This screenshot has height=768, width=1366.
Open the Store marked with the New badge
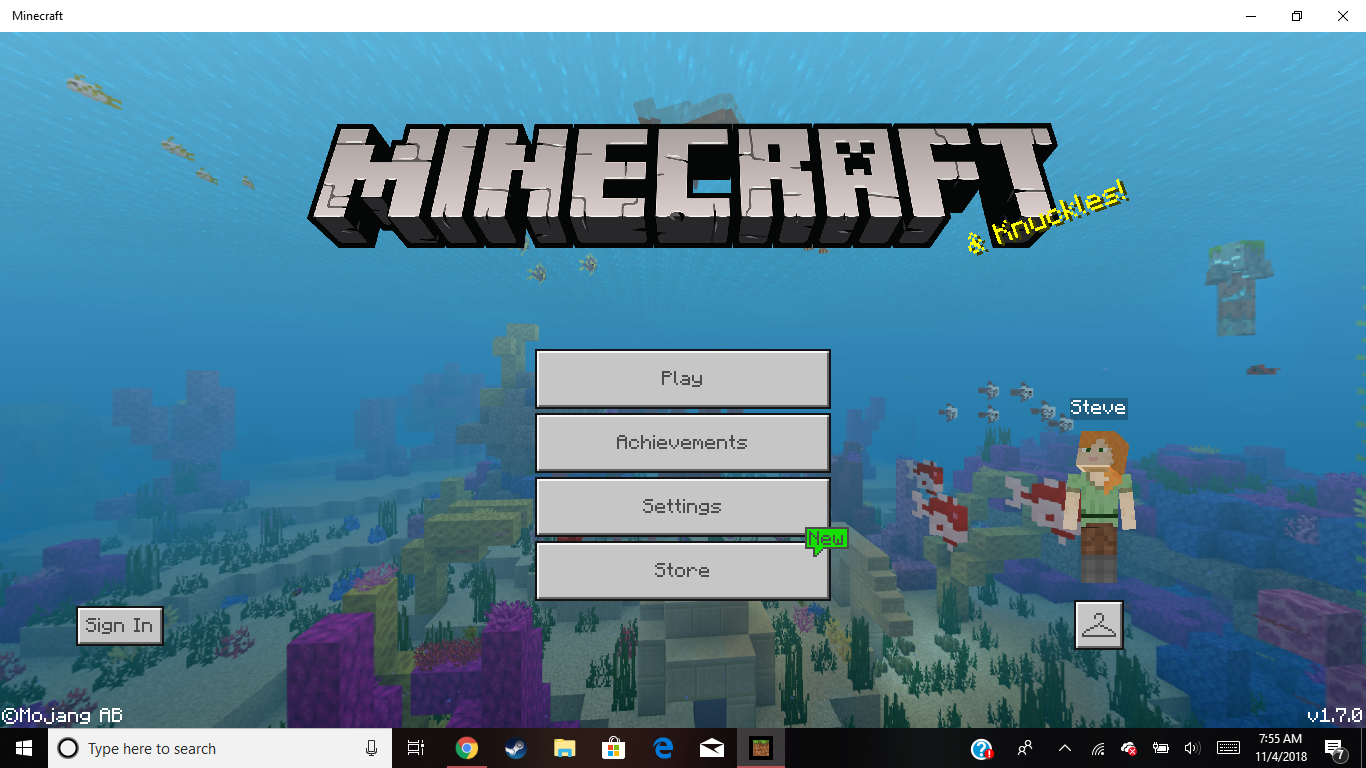click(683, 570)
